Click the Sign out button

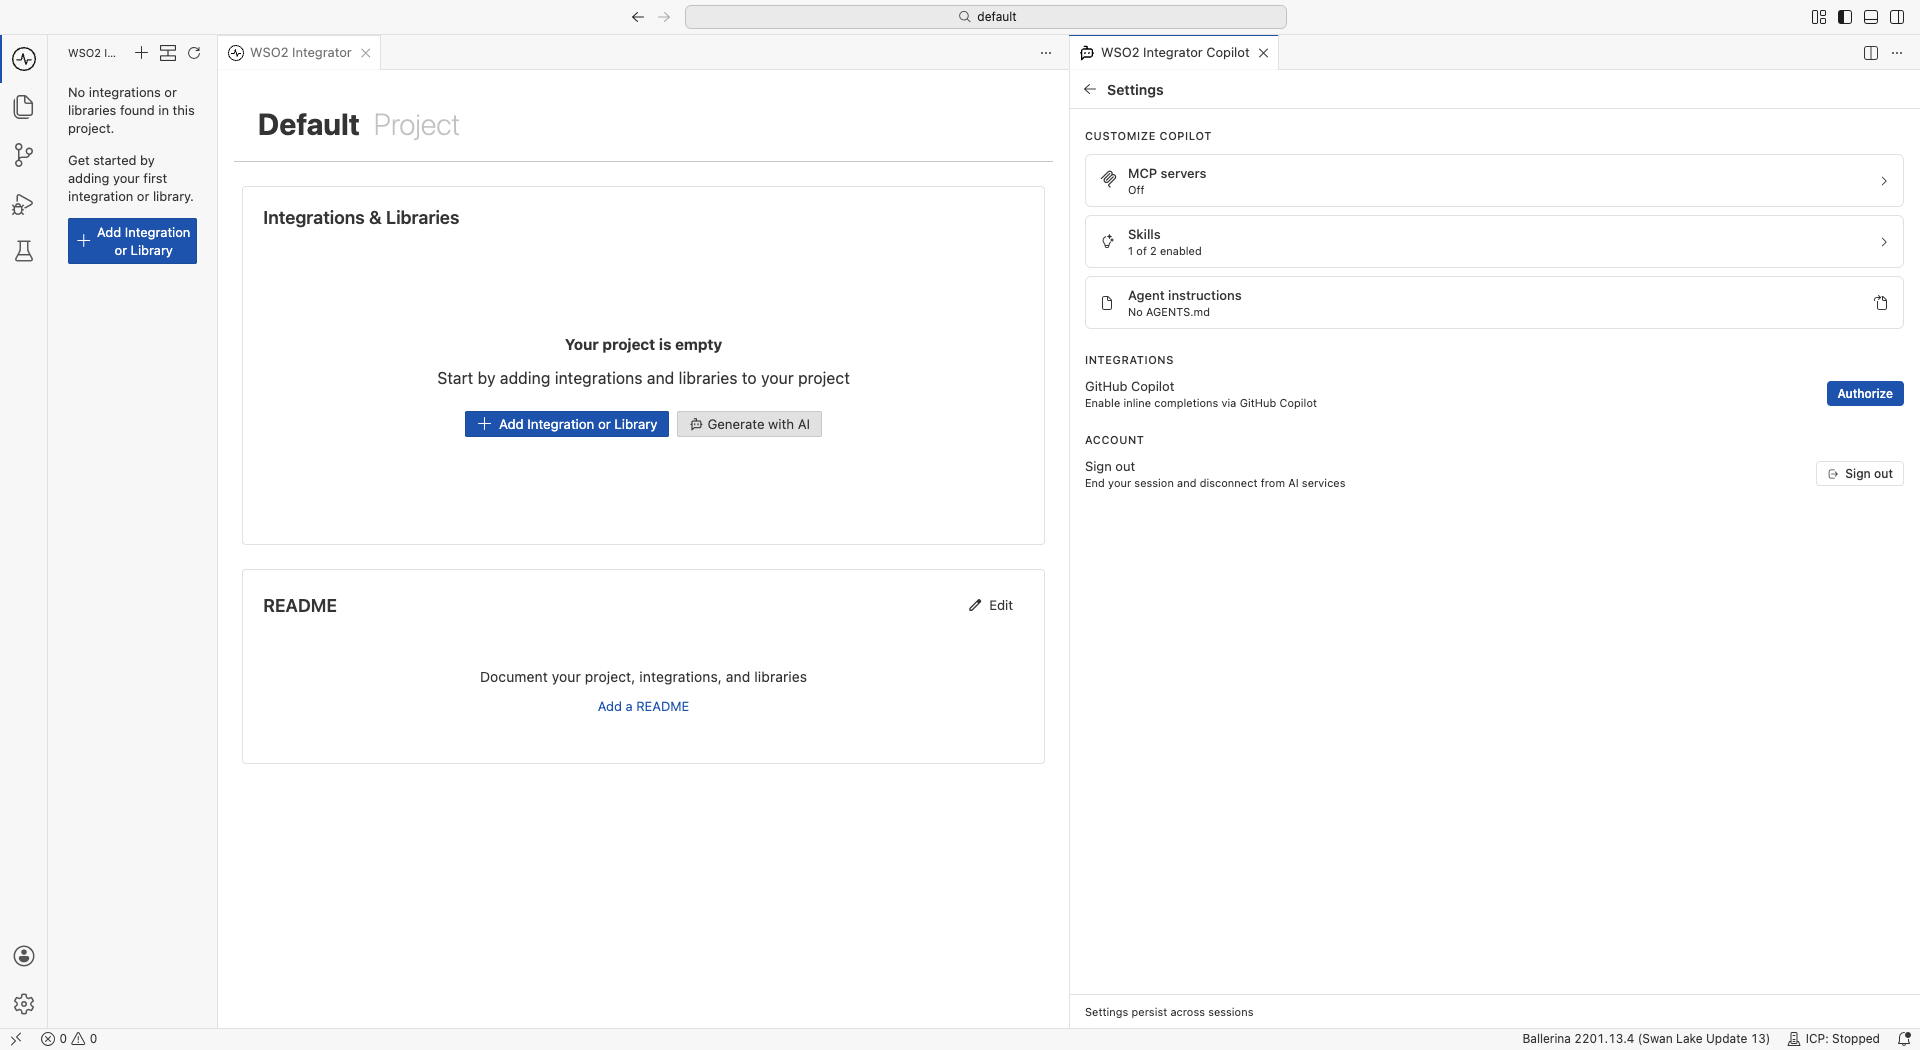tap(1860, 474)
